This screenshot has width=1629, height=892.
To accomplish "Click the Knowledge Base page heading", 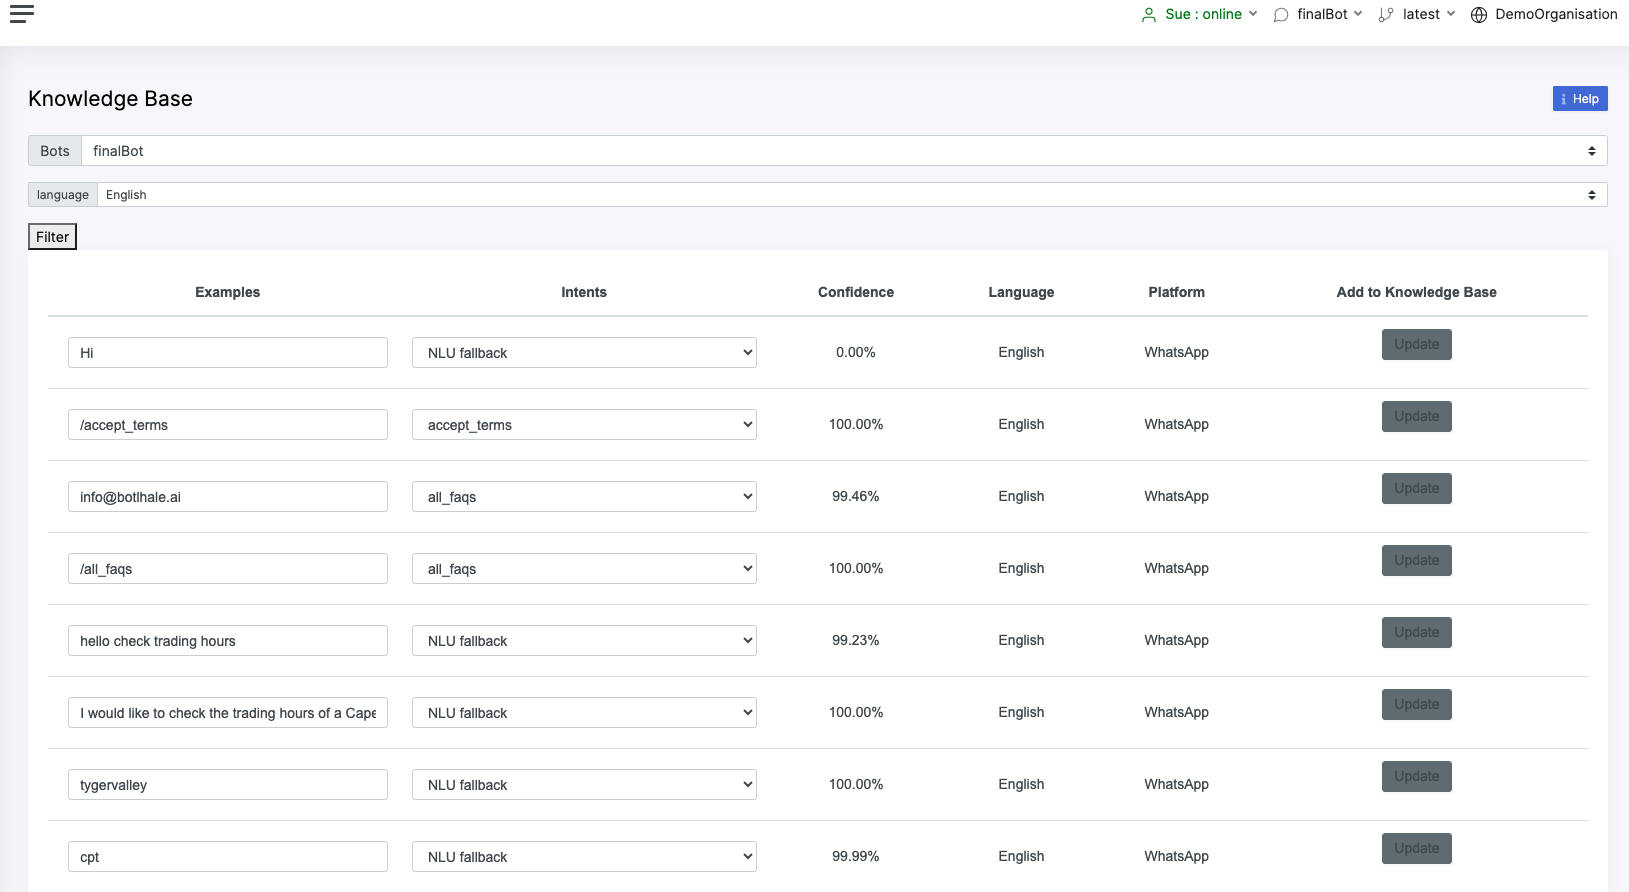I will pos(110,98).
